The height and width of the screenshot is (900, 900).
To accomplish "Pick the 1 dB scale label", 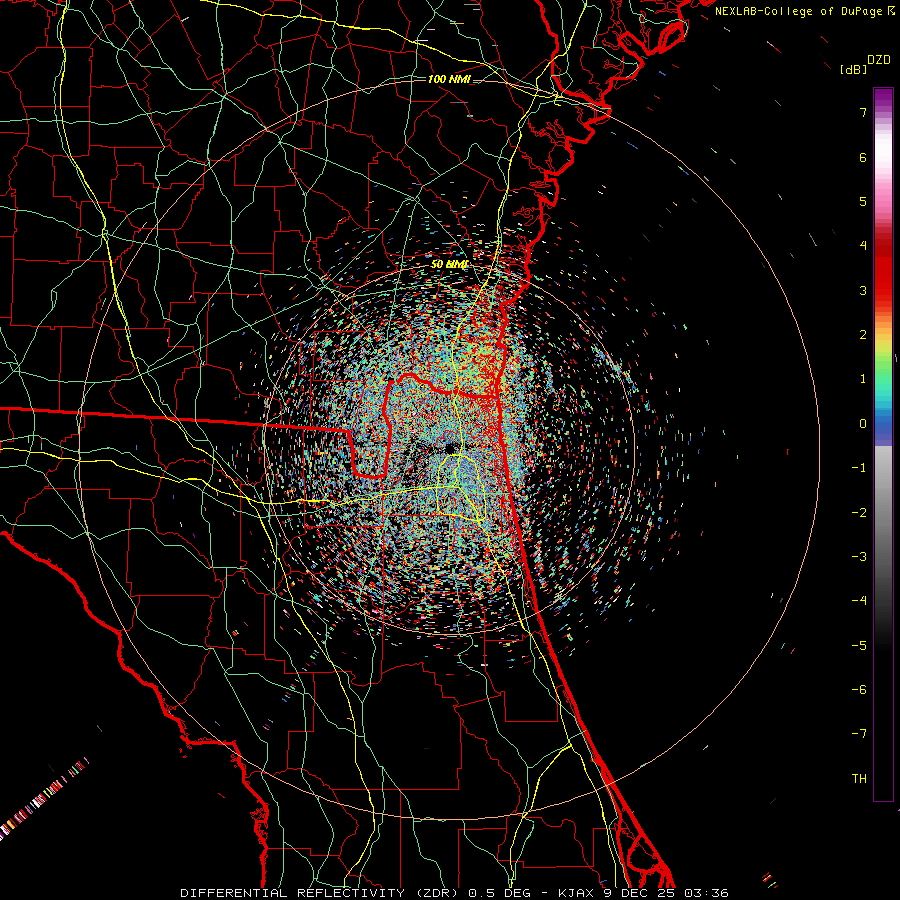I will tap(863, 379).
